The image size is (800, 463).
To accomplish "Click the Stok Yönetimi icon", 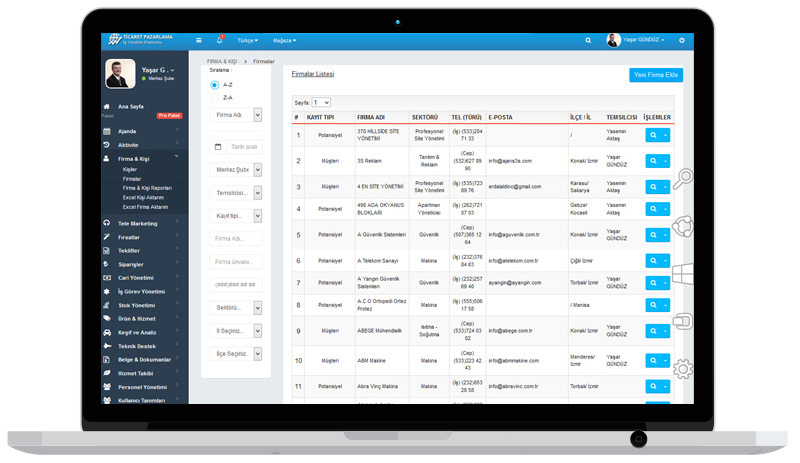I will 107,305.
